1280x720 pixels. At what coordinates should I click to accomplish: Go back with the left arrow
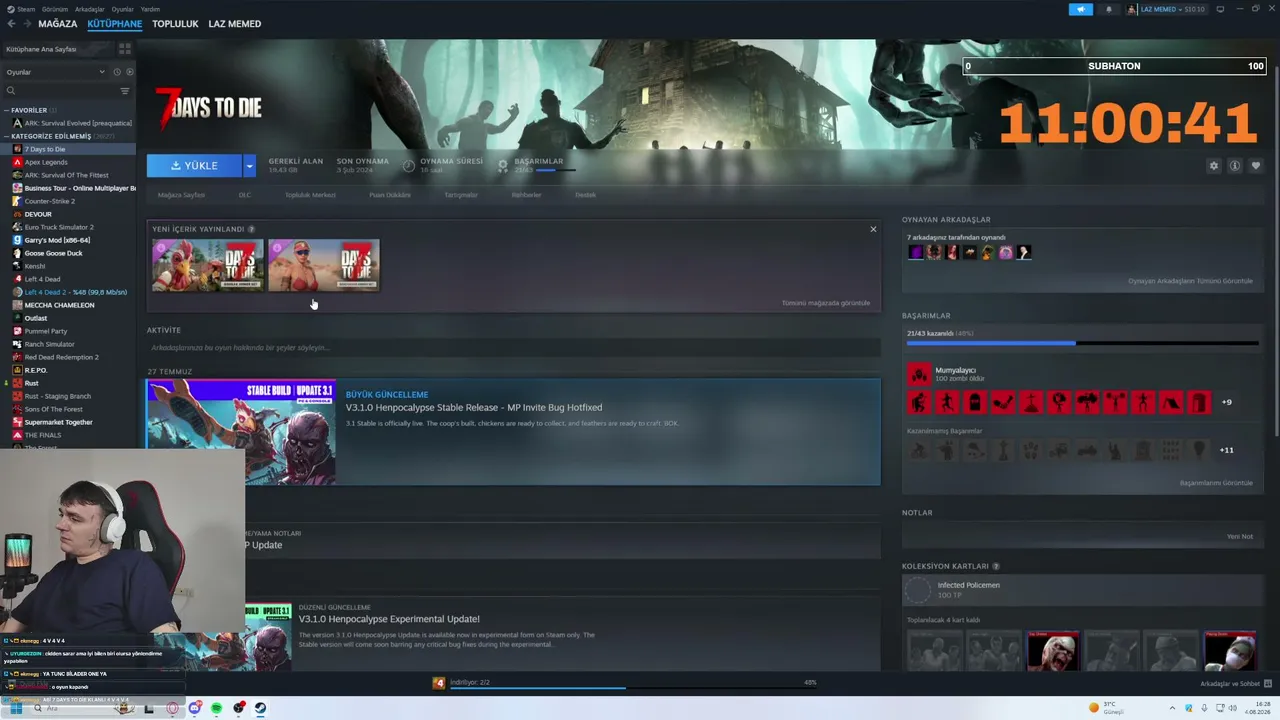11,24
